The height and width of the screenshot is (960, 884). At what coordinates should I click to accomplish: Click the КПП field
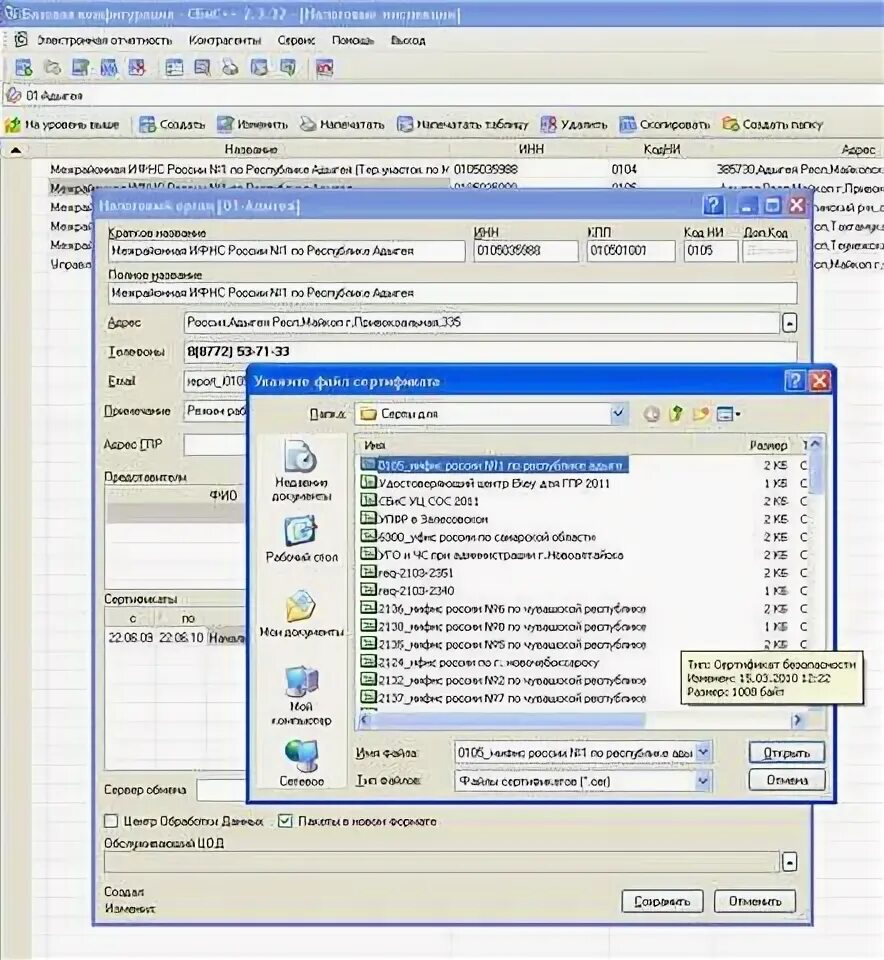pos(631,251)
